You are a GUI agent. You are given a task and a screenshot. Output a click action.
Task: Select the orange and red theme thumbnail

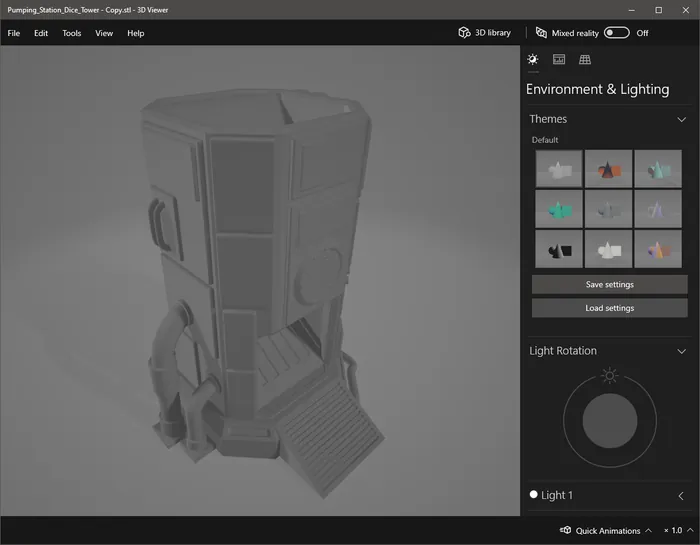pyautogui.click(x=608, y=169)
